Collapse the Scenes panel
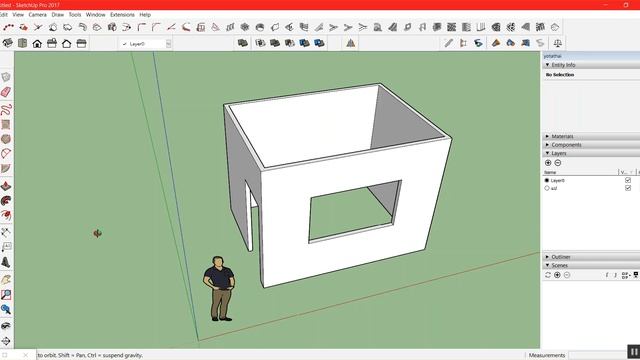Viewport: 640px width, 360px height. pyautogui.click(x=547, y=265)
